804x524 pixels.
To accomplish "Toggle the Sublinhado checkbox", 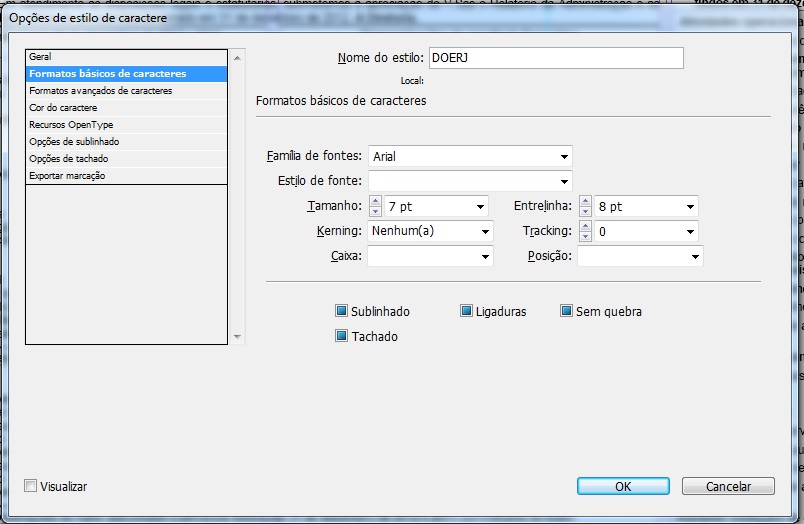I will pos(342,311).
